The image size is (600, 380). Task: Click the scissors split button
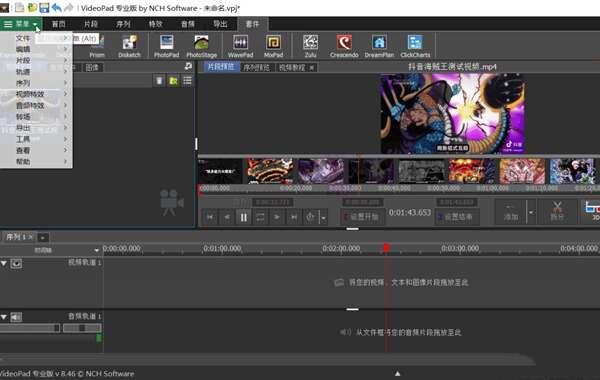pos(557,211)
